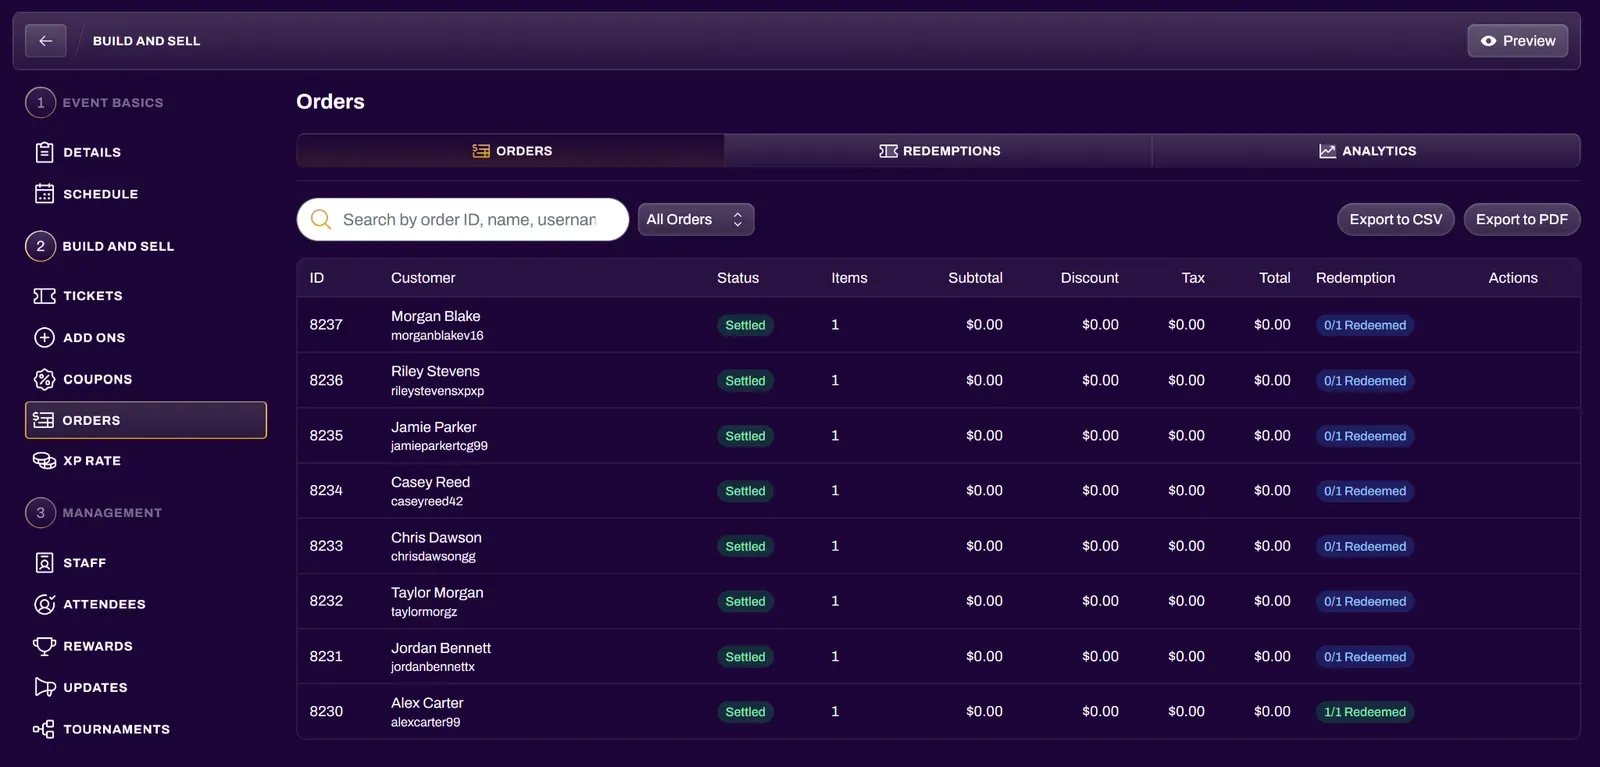Click the Updates flag icon

coord(44,687)
